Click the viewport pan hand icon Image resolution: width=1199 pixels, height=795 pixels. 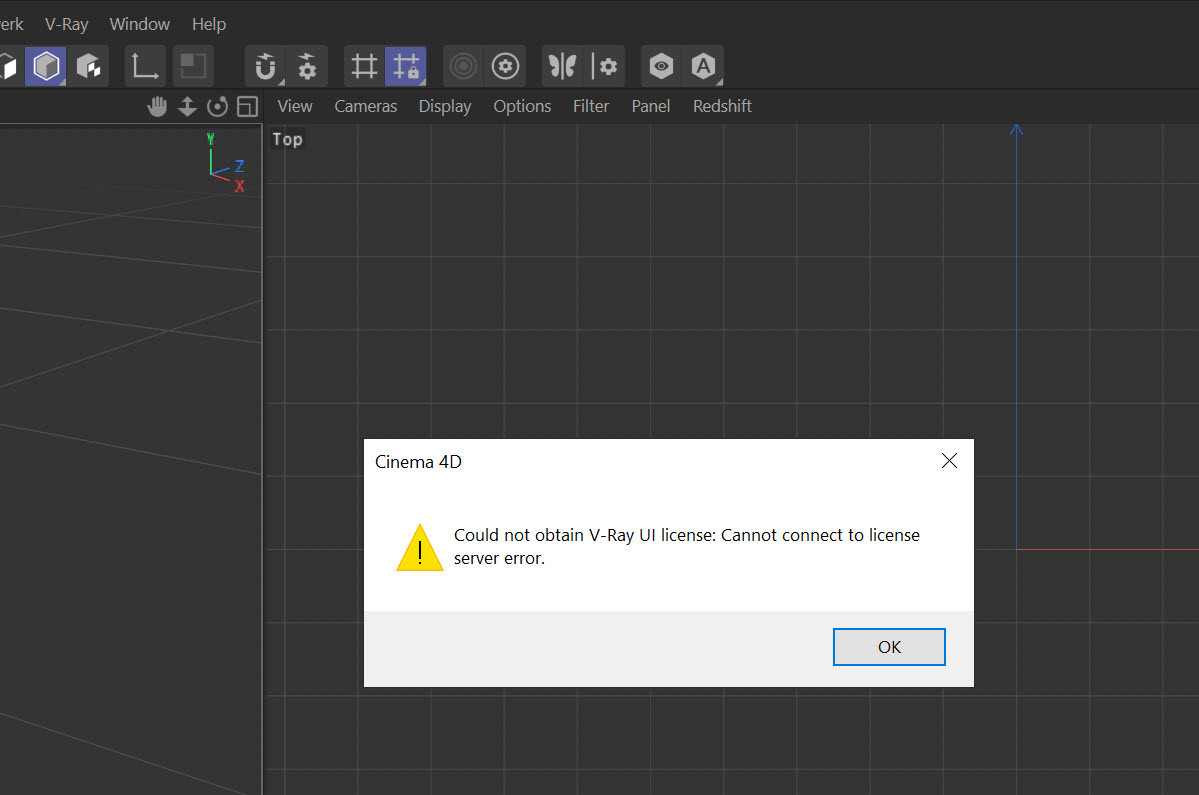pyautogui.click(x=157, y=106)
